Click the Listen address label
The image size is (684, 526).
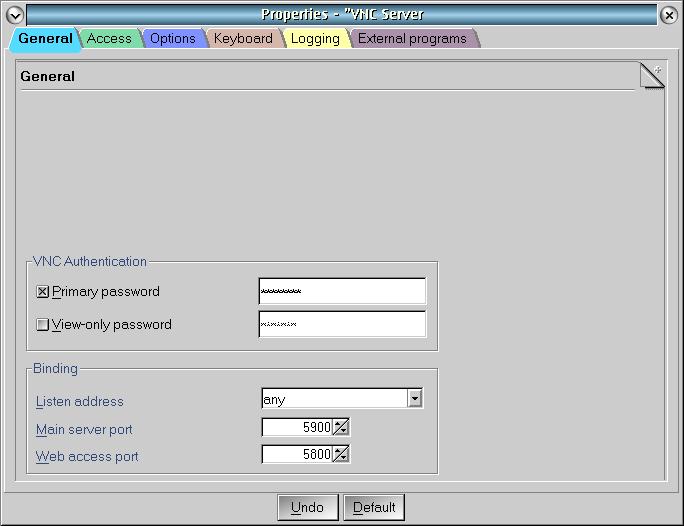click(80, 401)
